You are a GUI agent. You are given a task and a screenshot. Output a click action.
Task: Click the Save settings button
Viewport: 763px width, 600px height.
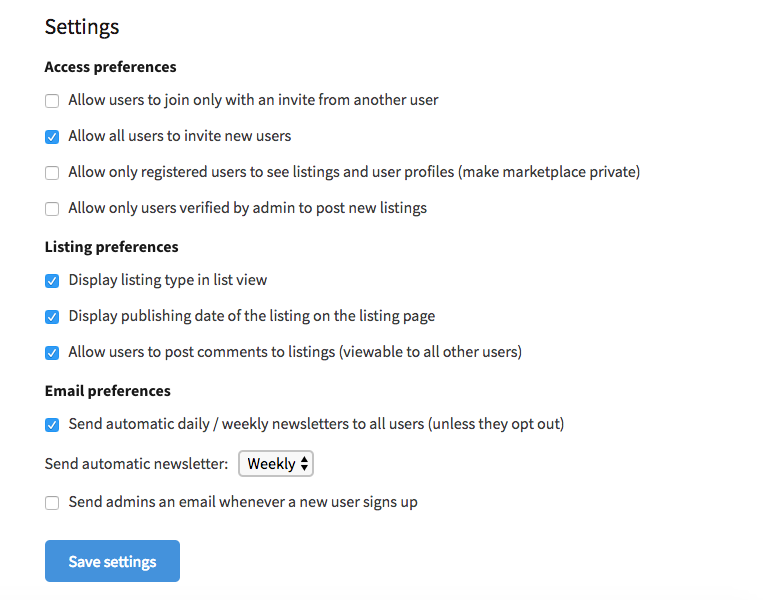click(x=112, y=561)
